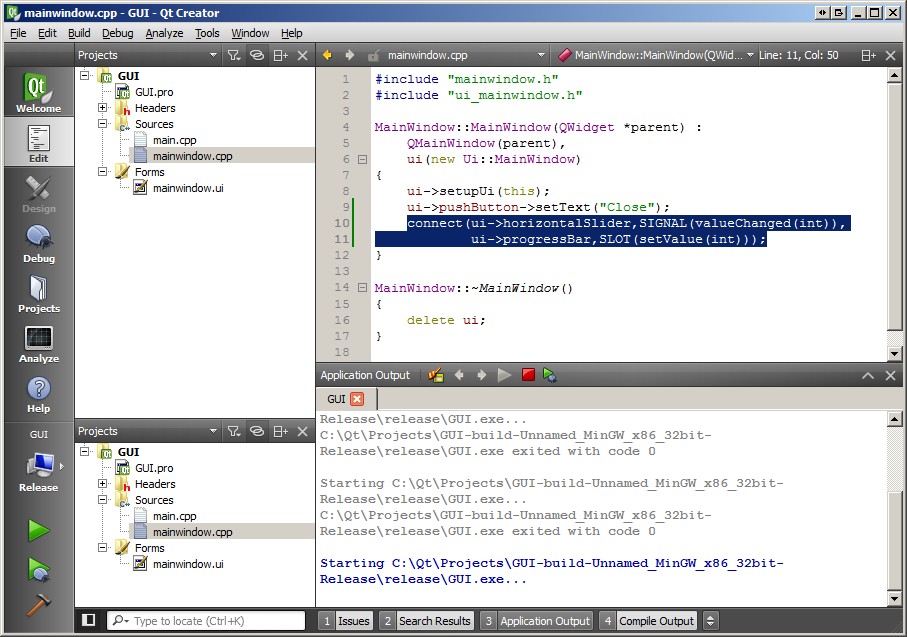Close the Application Output pane
Image resolution: width=907 pixels, height=637 pixels.
pos(891,375)
